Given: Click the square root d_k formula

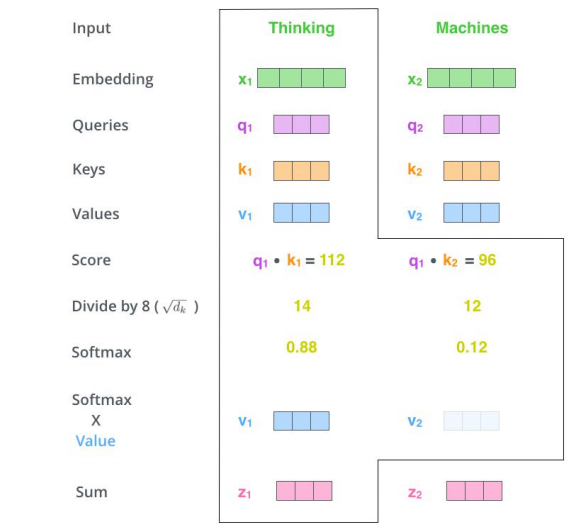Looking at the screenshot, I should [x=175, y=307].
